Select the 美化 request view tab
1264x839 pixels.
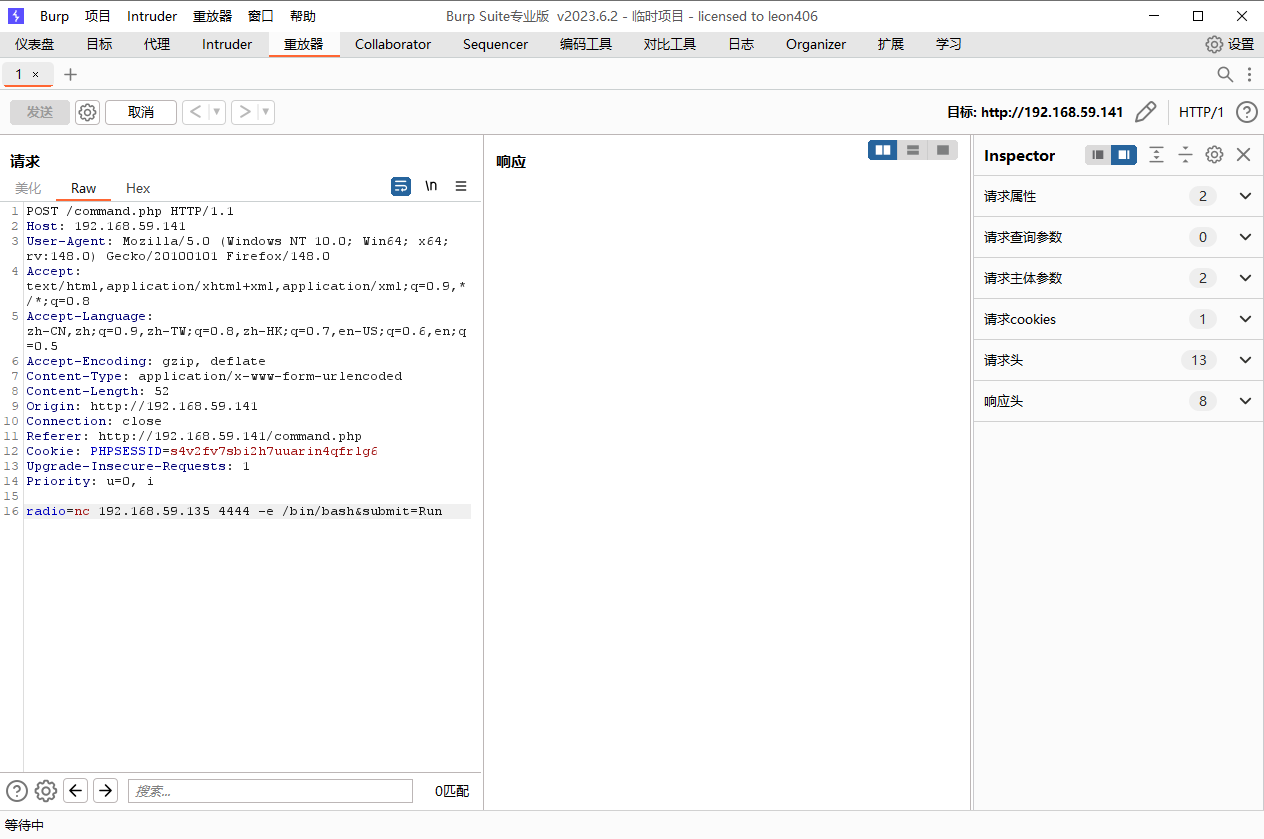point(28,188)
